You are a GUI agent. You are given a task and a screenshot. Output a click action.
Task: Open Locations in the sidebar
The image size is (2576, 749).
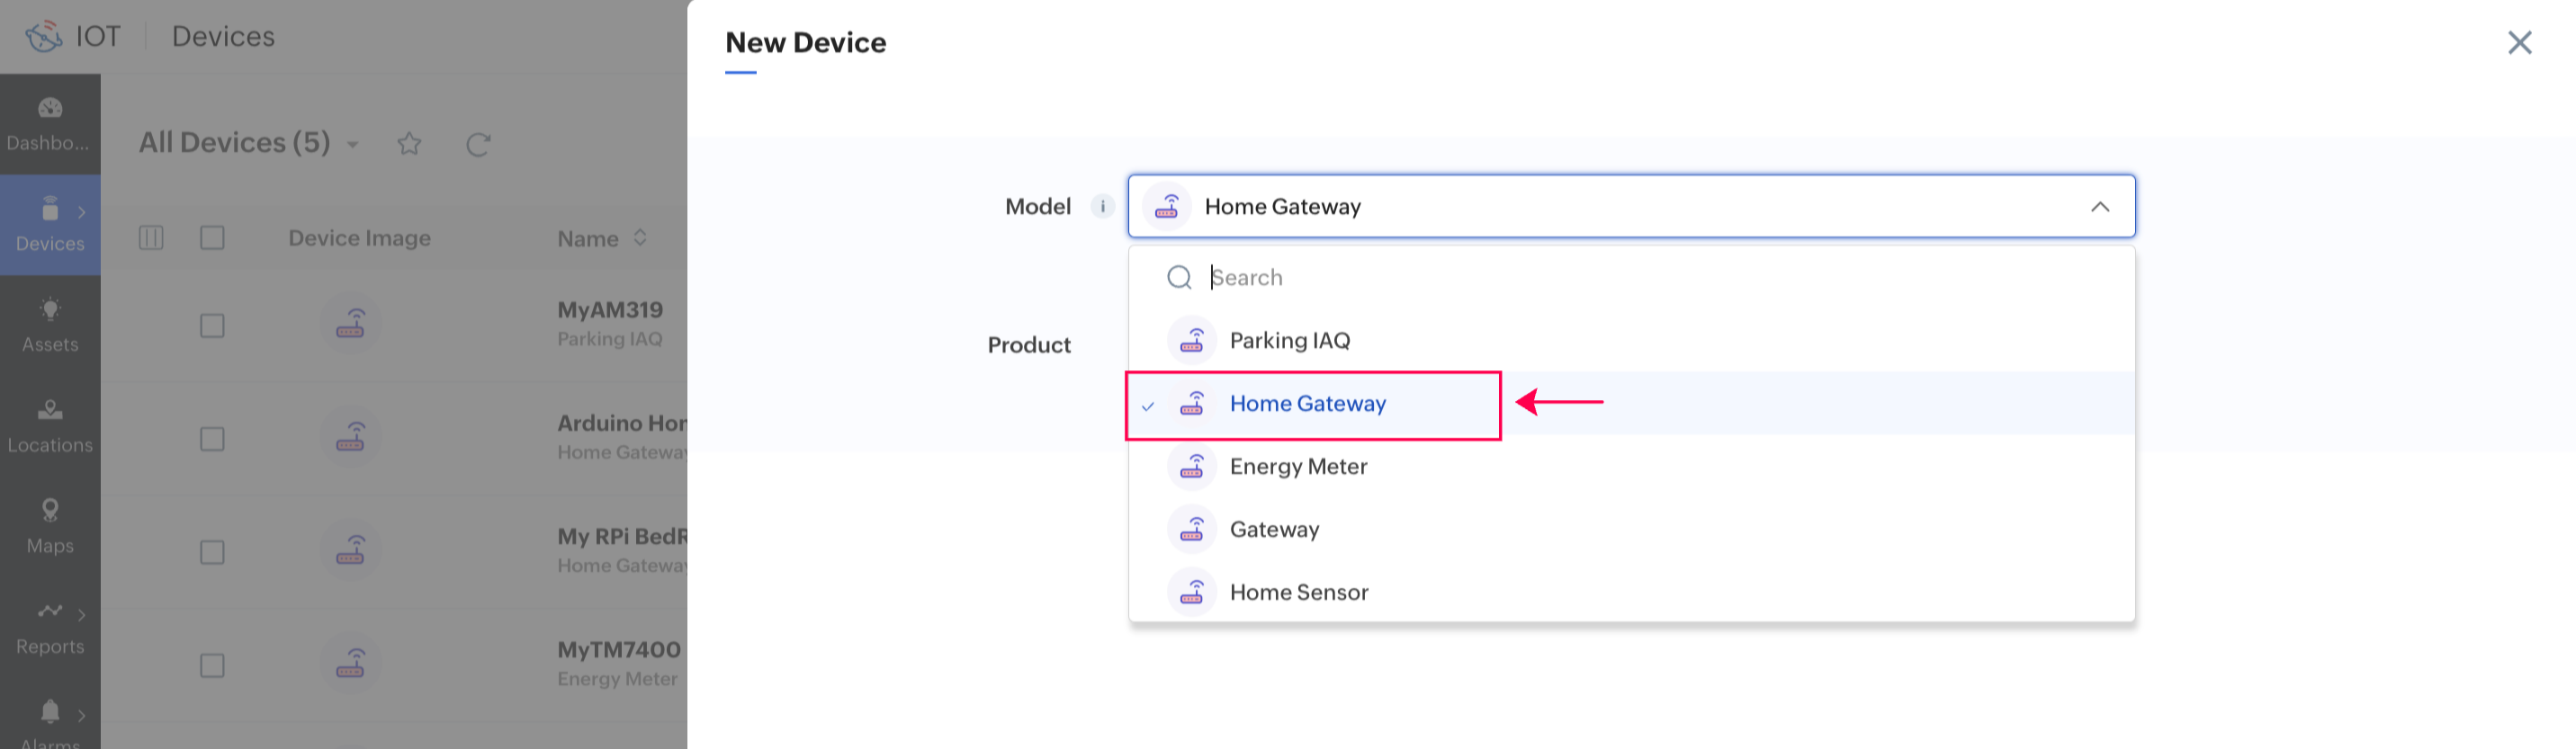click(x=50, y=426)
